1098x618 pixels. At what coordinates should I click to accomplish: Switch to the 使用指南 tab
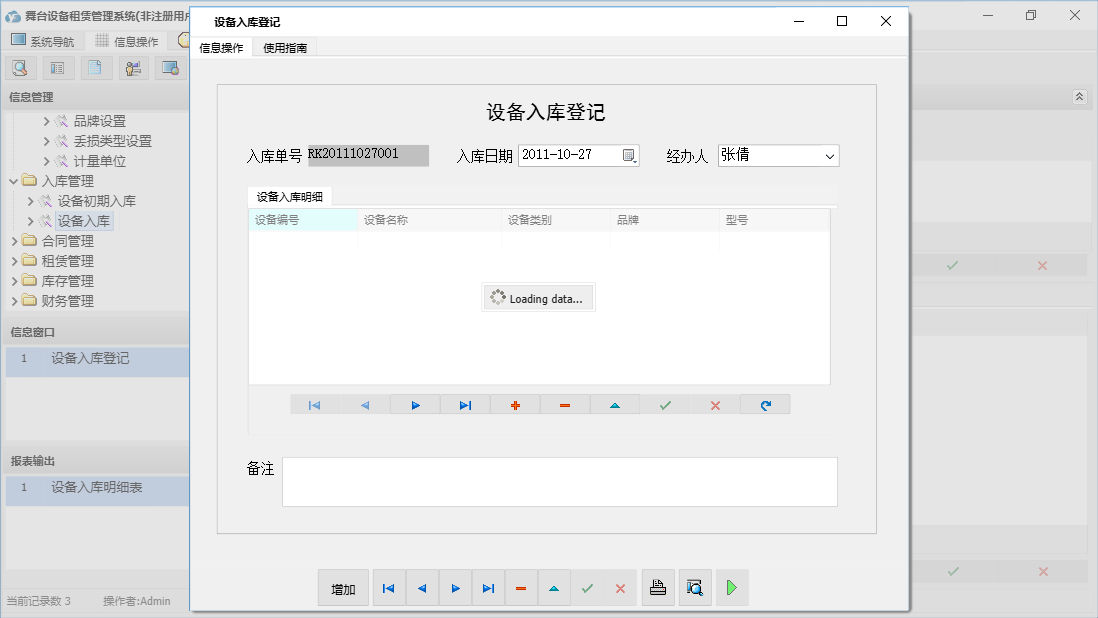(x=285, y=46)
